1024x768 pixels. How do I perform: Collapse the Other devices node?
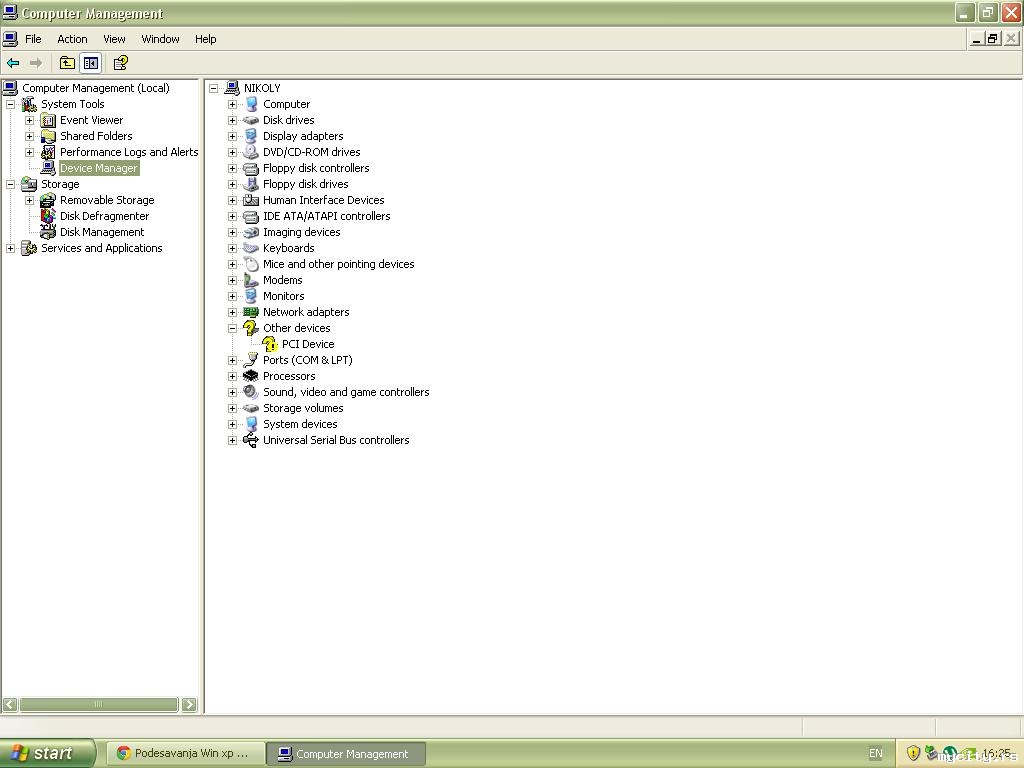pyautogui.click(x=232, y=328)
